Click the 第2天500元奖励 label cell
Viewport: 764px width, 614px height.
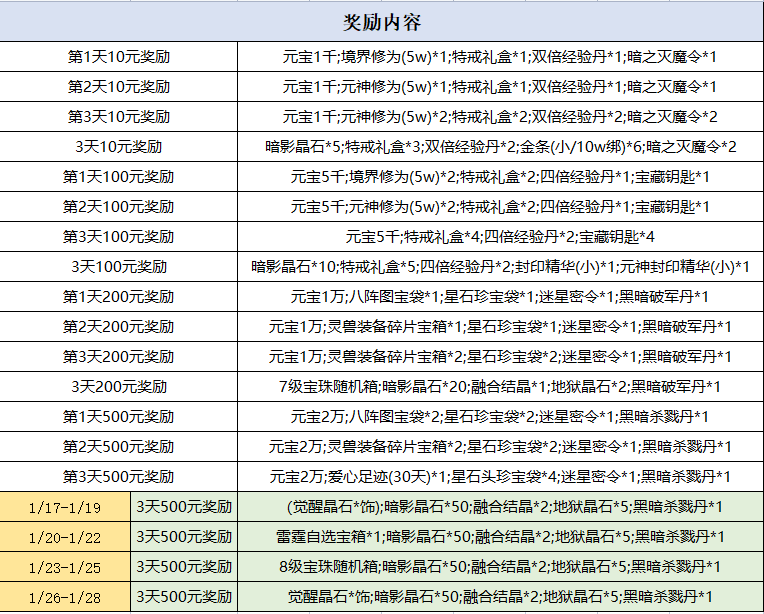[119, 446]
